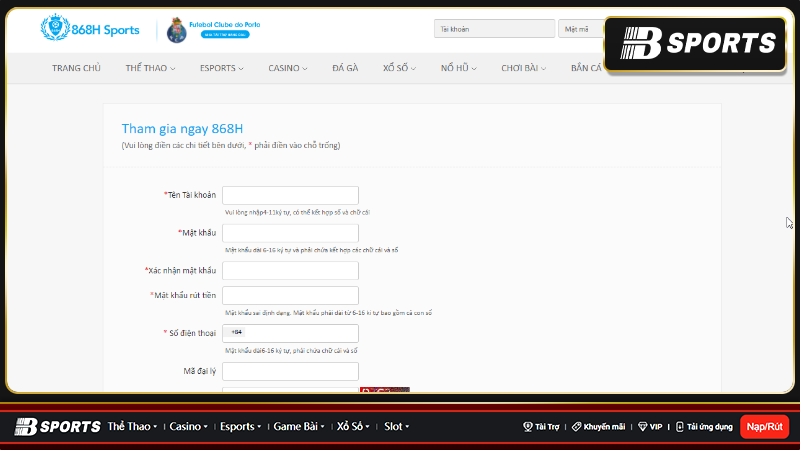Focus the Mật khẩu rút tiền input
Image resolution: width=800 pixels, height=450 pixels.
(x=290, y=295)
